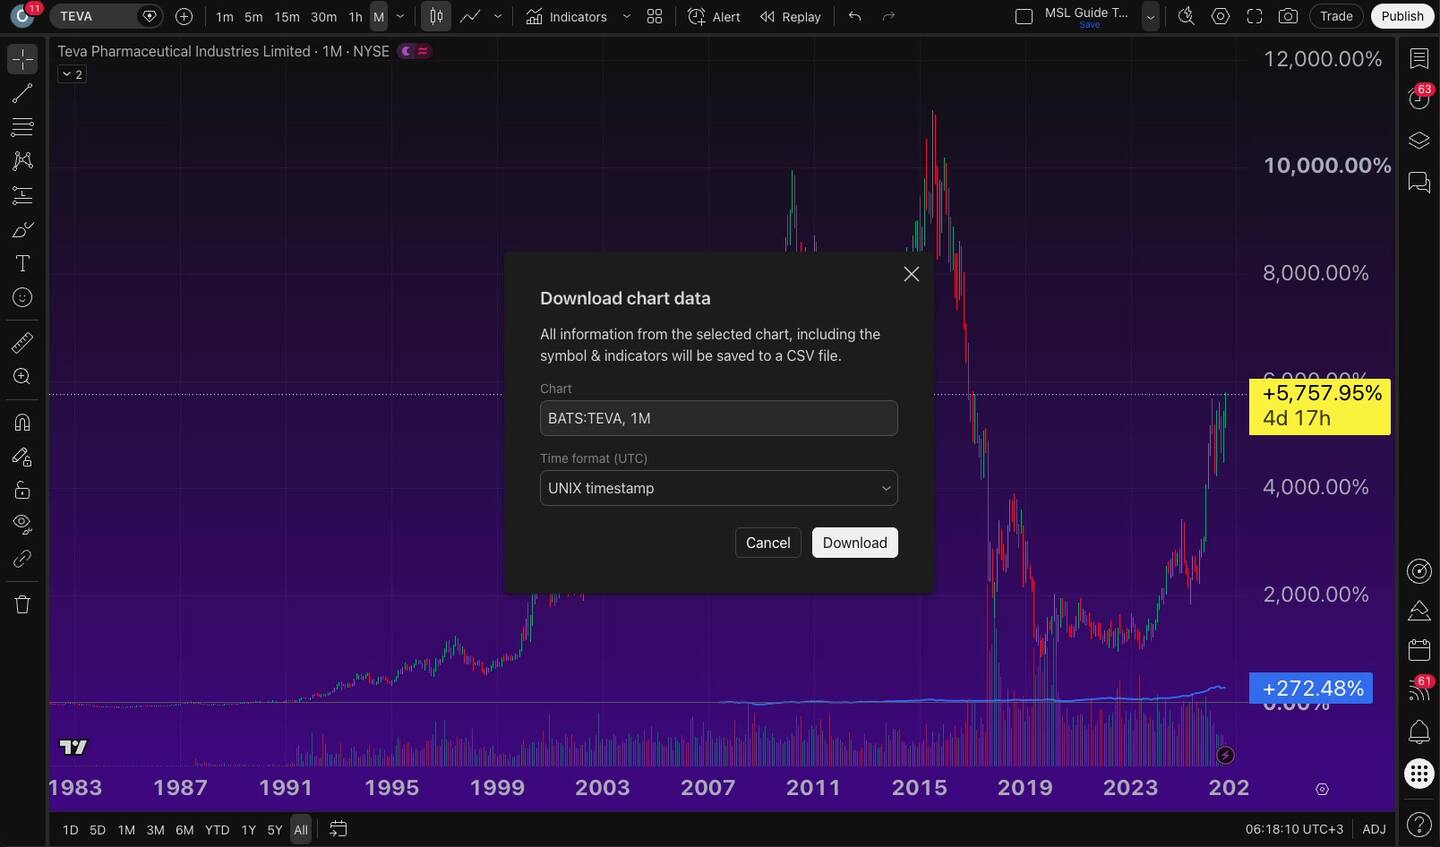Add symbol with the plus circle icon

point(184,16)
